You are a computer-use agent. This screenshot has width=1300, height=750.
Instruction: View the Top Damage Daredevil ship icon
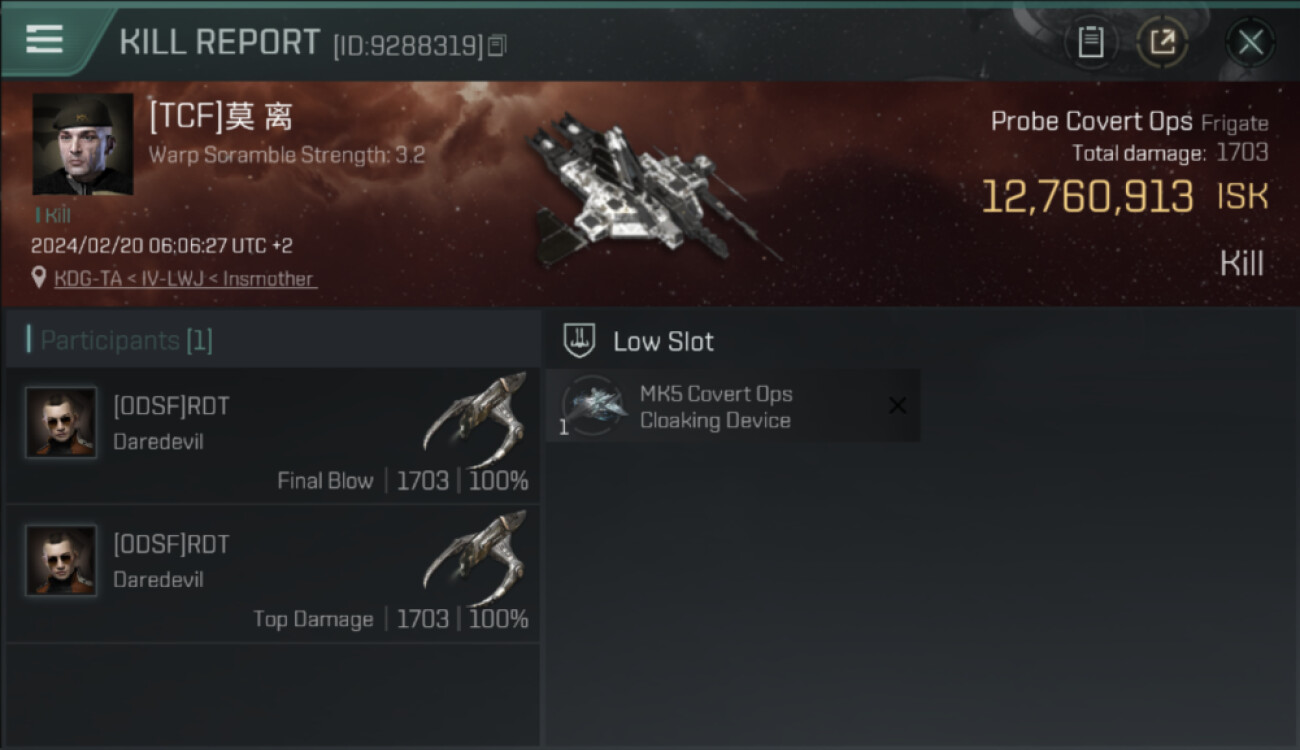coord(476,558)
